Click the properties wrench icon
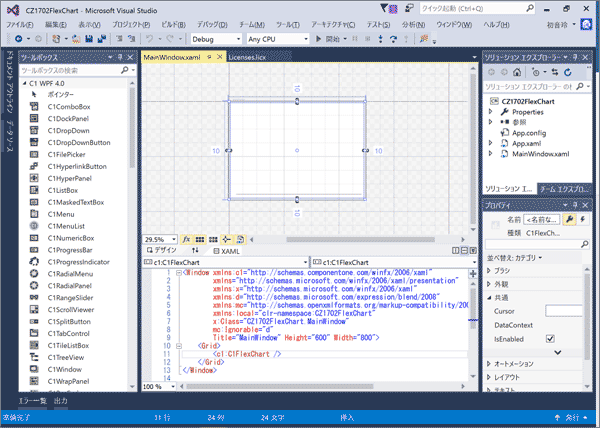Screen dimensions: 600x428 tap(569, 219)
